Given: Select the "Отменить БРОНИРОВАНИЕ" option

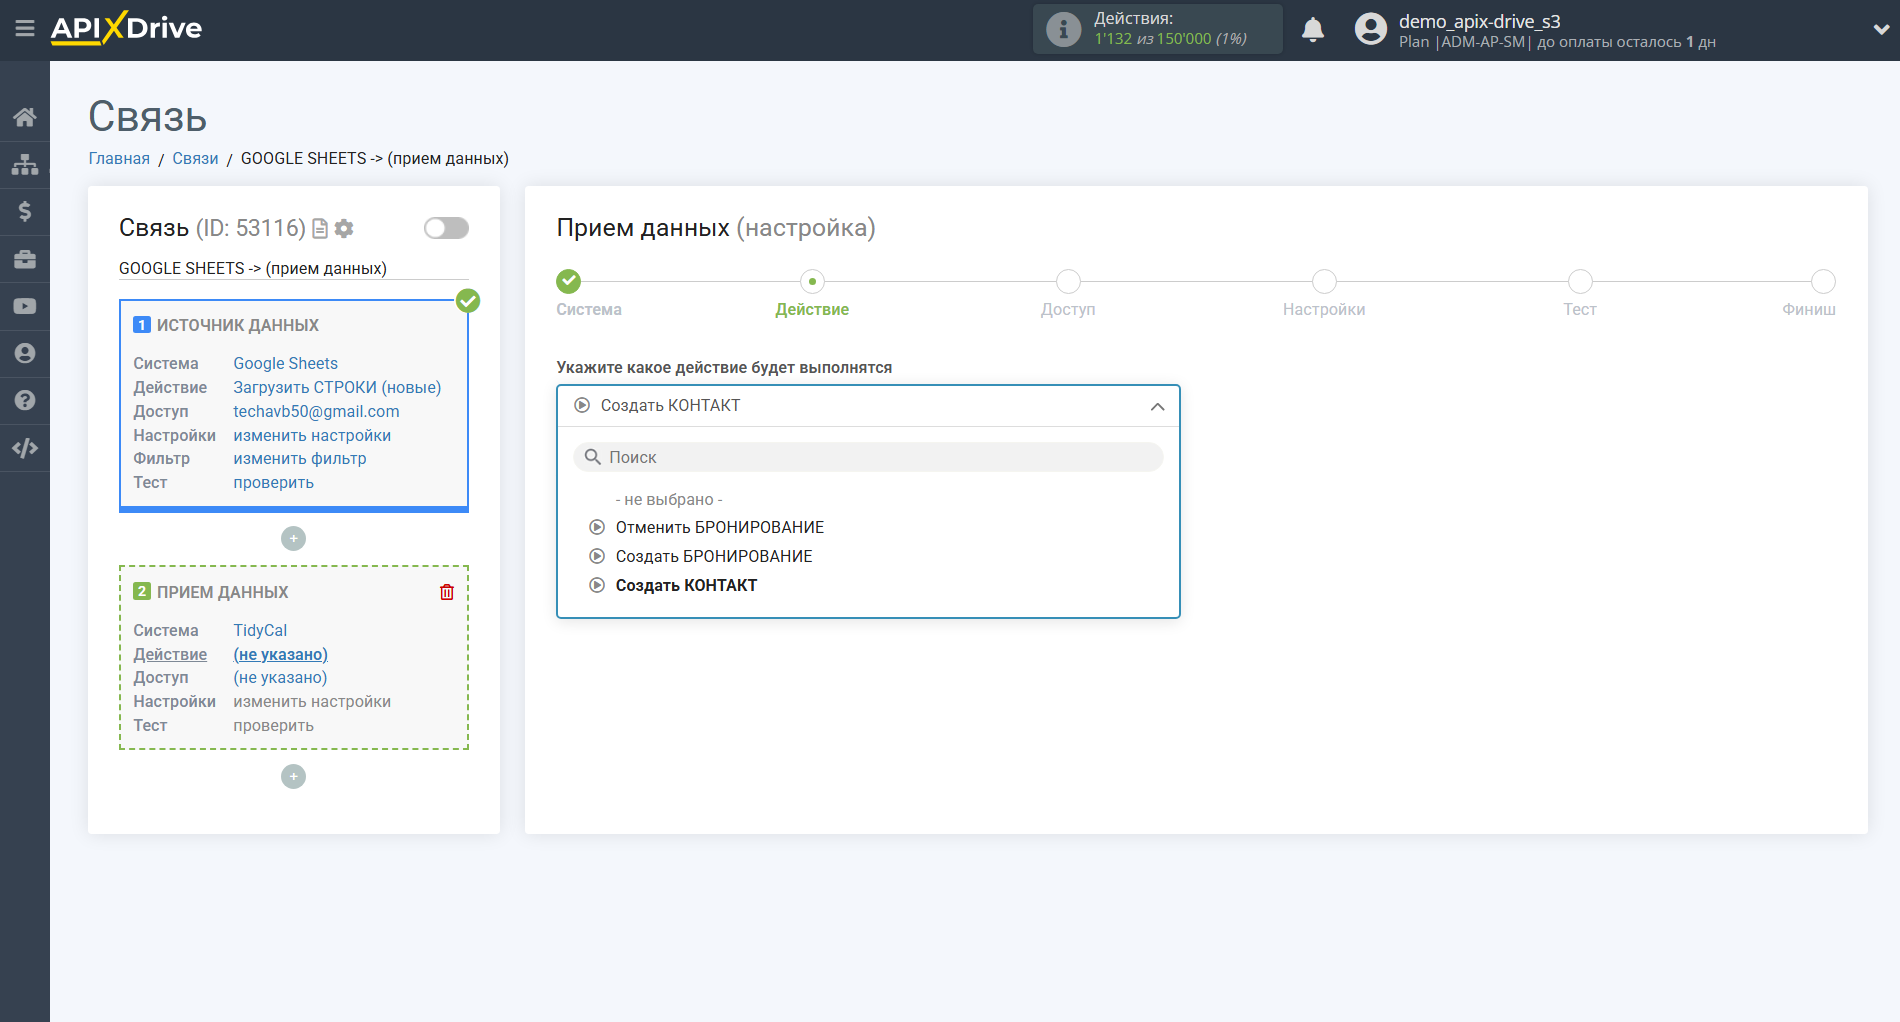Looking at the screenshot, I should (719, 527).
